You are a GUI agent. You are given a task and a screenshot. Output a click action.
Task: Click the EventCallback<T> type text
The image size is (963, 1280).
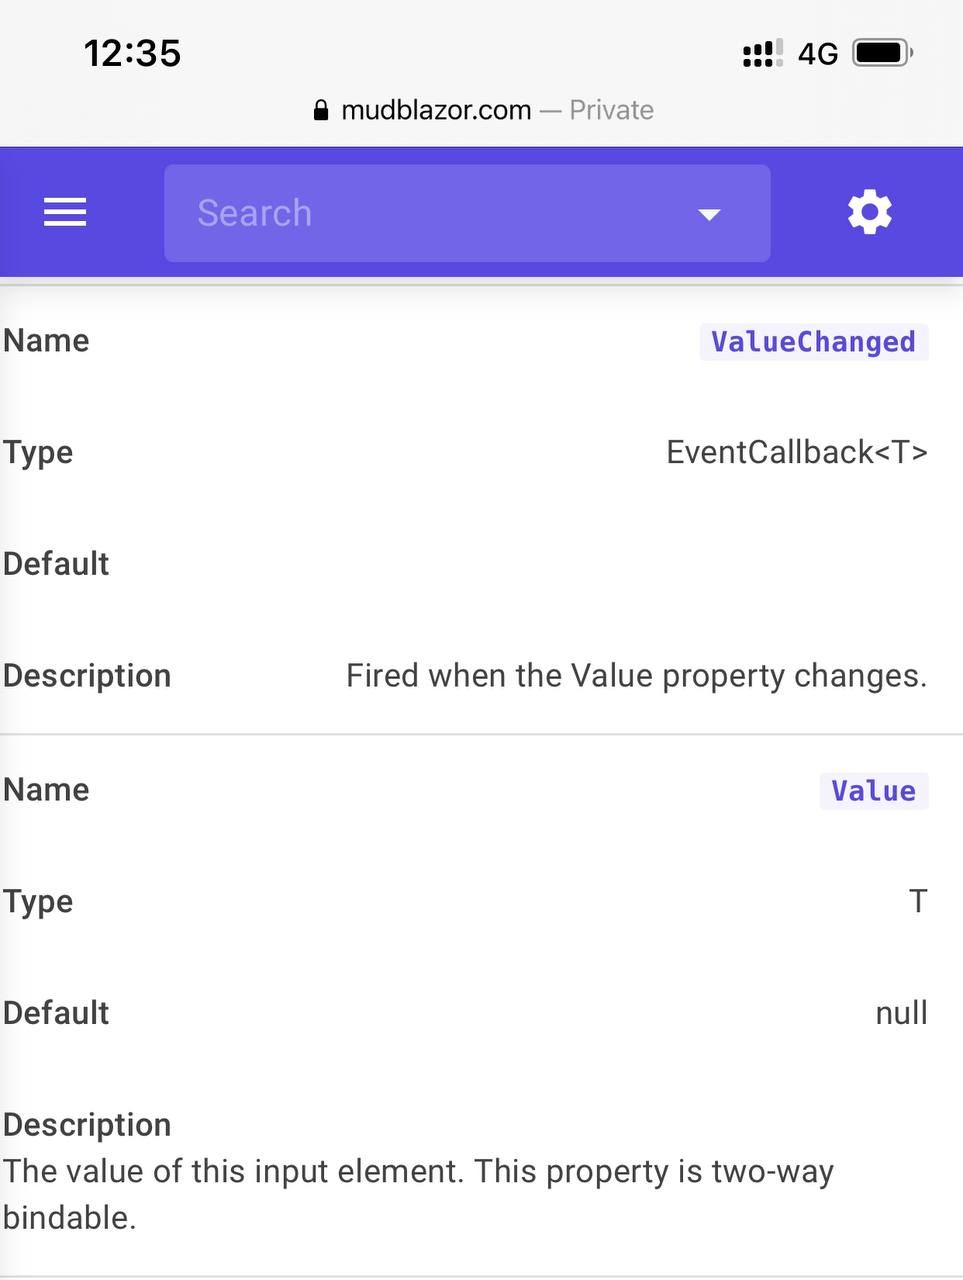[797, 452]
